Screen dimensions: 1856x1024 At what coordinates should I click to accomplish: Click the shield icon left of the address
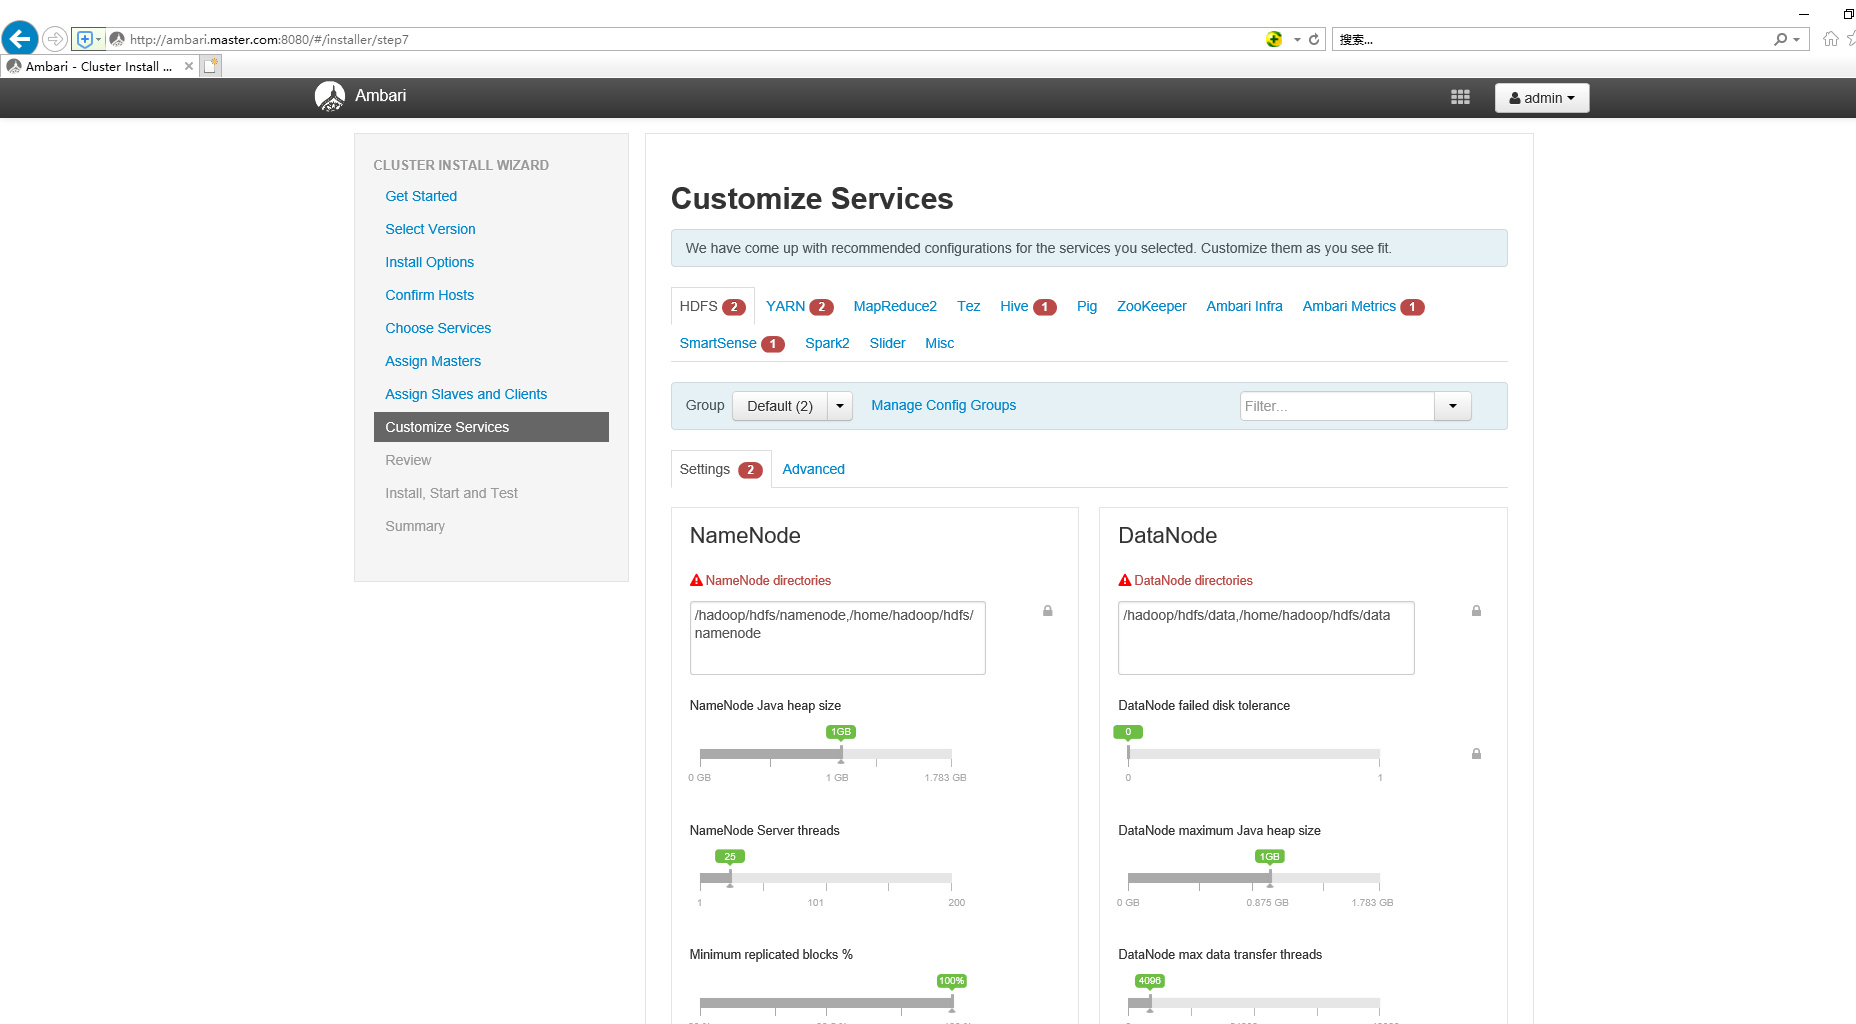coord(86,39)
